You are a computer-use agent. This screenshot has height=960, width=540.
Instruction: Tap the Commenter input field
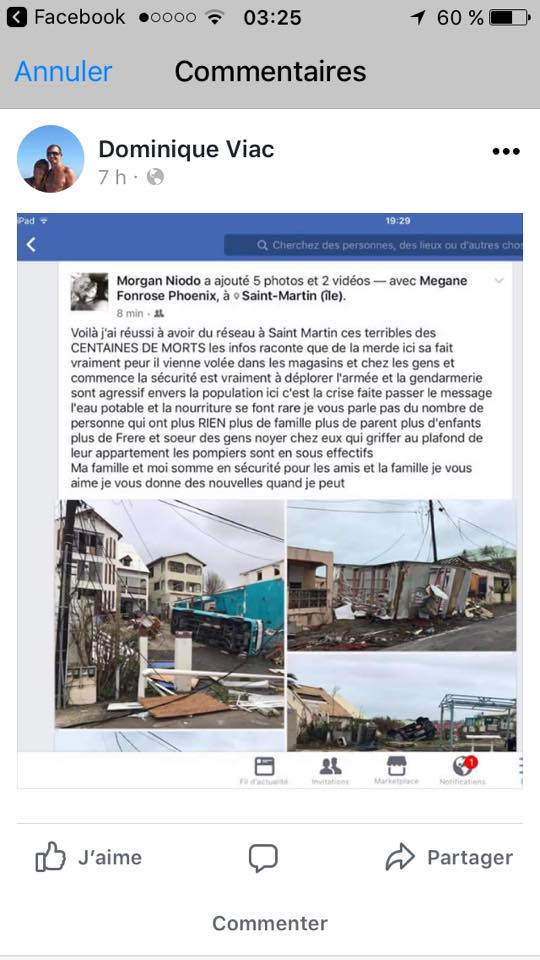270,923
